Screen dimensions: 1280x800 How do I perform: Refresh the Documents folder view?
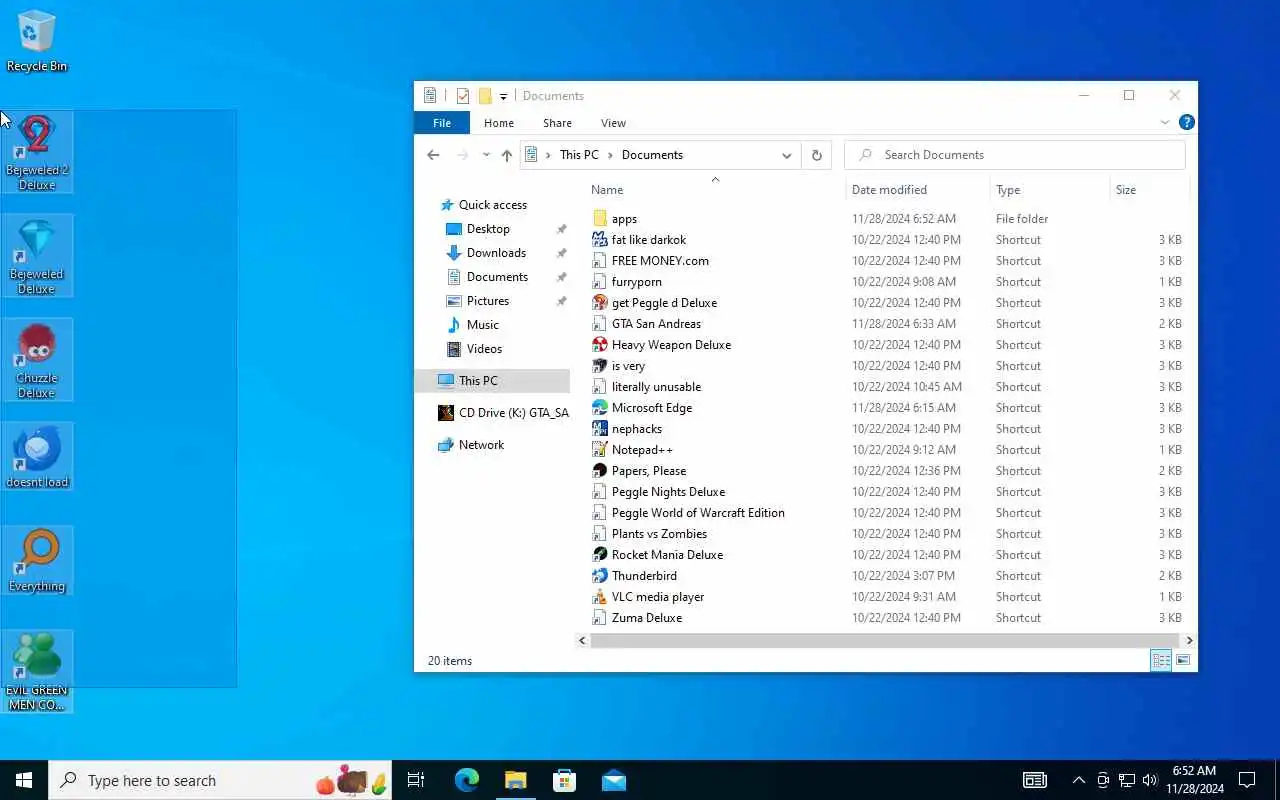(x=817, y=155)
